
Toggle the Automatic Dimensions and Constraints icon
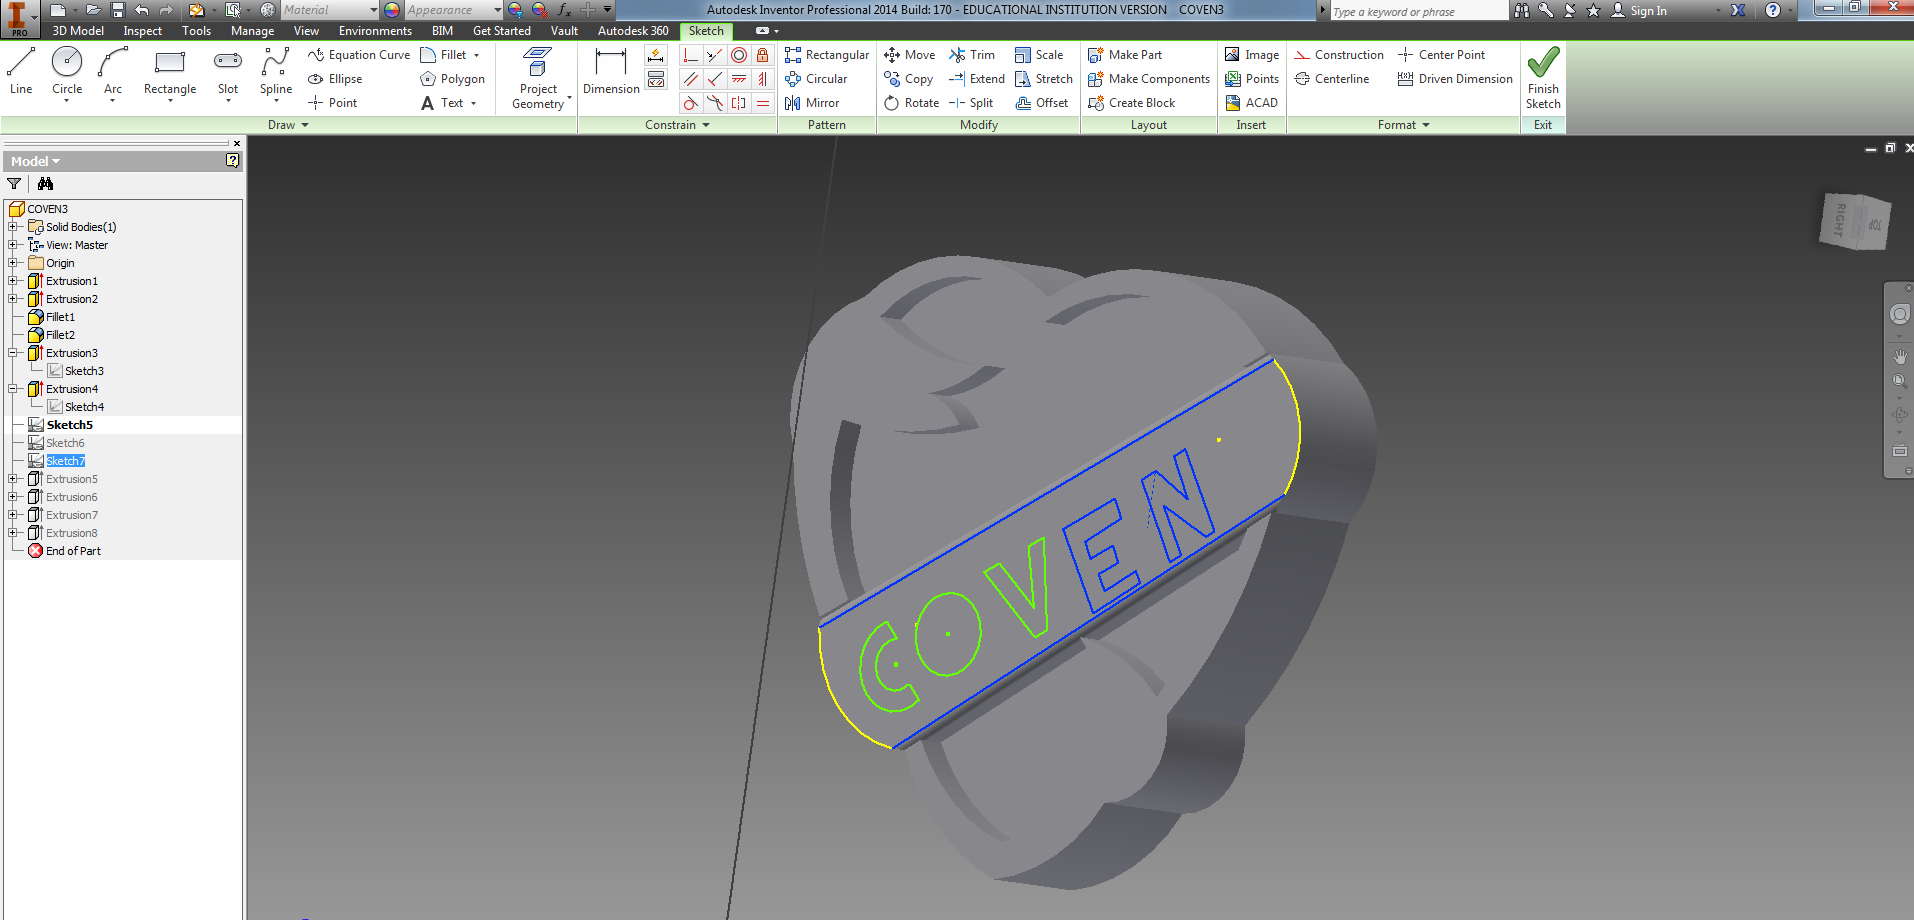tap(656, 55)
